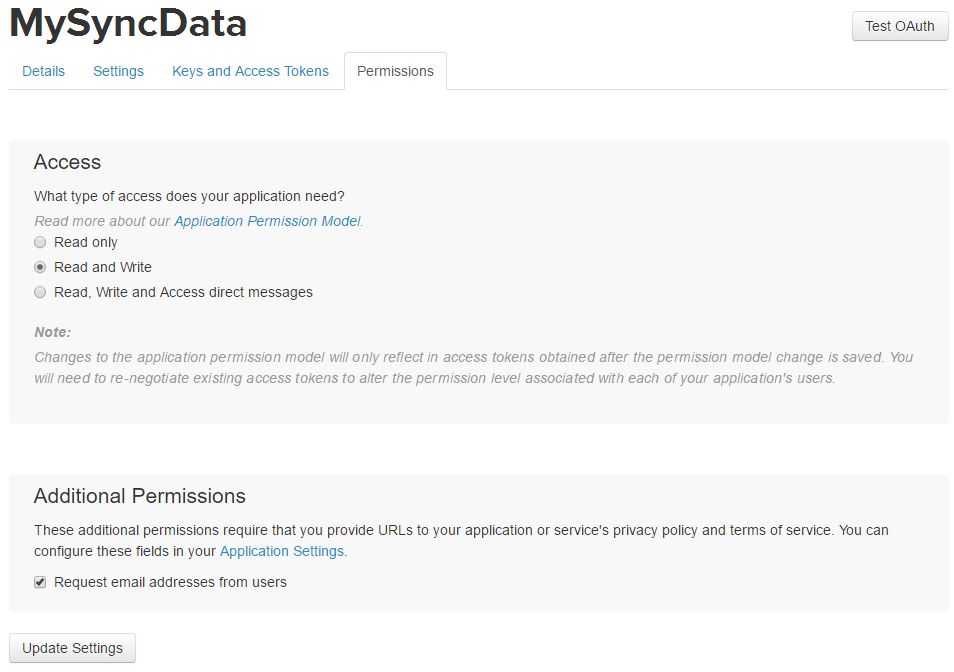The height and width of the screenshot is (672, 954).
Task: Click the note paragraph about re-negotiating tokens
Action: coord(473,367)
